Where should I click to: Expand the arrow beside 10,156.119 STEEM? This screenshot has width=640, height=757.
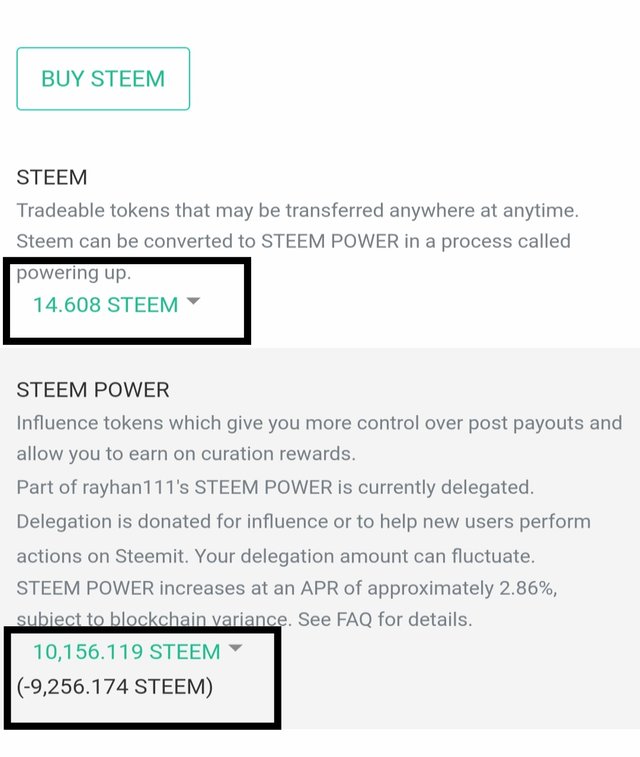click(235, 648)
